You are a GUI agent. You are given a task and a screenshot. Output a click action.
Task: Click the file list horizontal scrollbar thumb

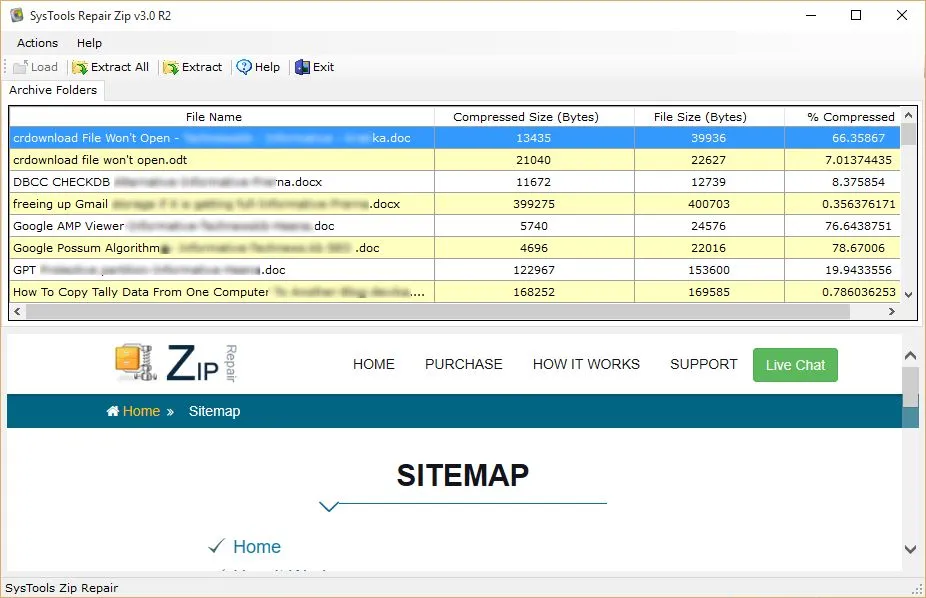(x=438, y=311)
